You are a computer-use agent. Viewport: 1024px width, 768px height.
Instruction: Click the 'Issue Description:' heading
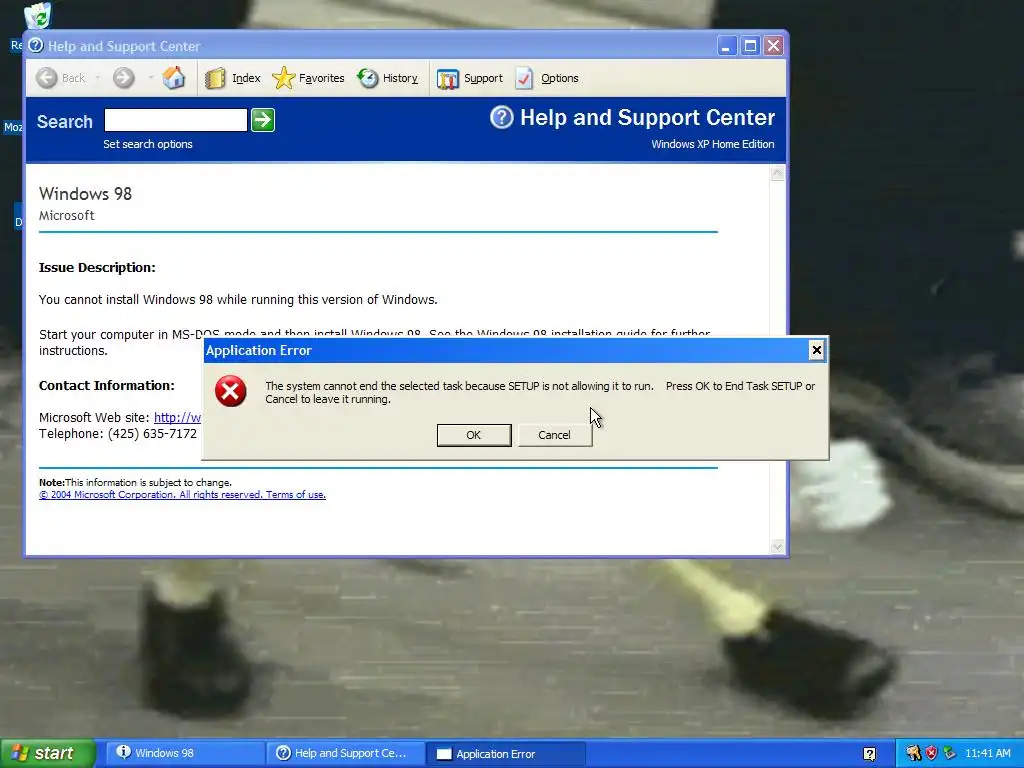click(x=97, y=268)
